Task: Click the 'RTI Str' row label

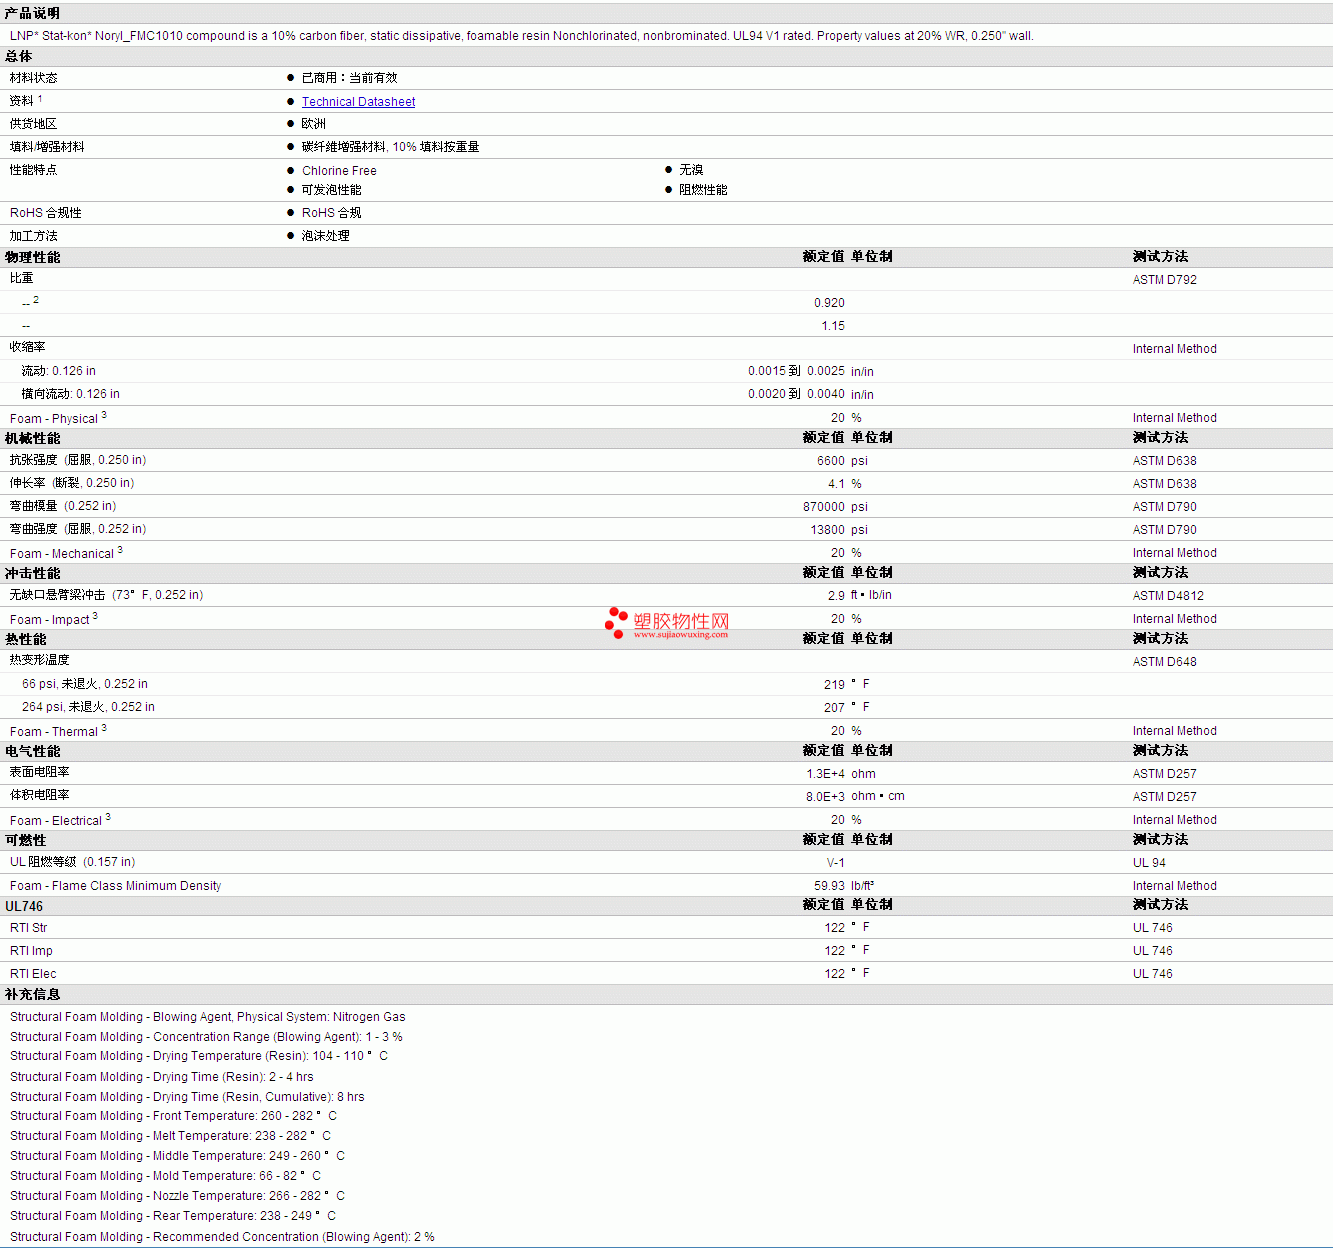Action: pyautogui.click(x=29, y=928)
